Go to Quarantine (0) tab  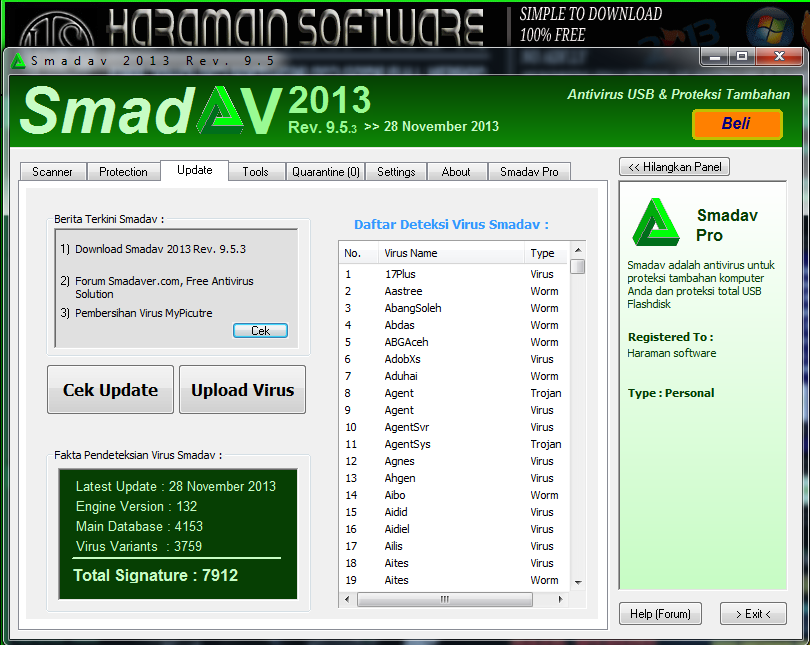325,172
